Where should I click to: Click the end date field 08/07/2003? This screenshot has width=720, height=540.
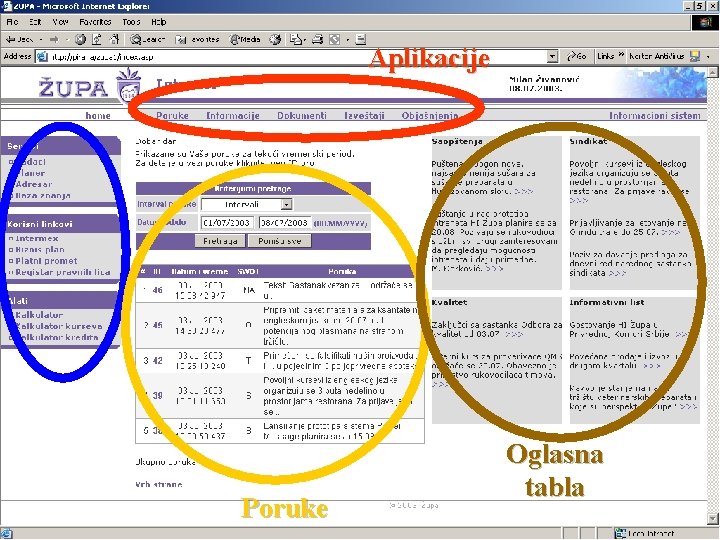point(285,223)
